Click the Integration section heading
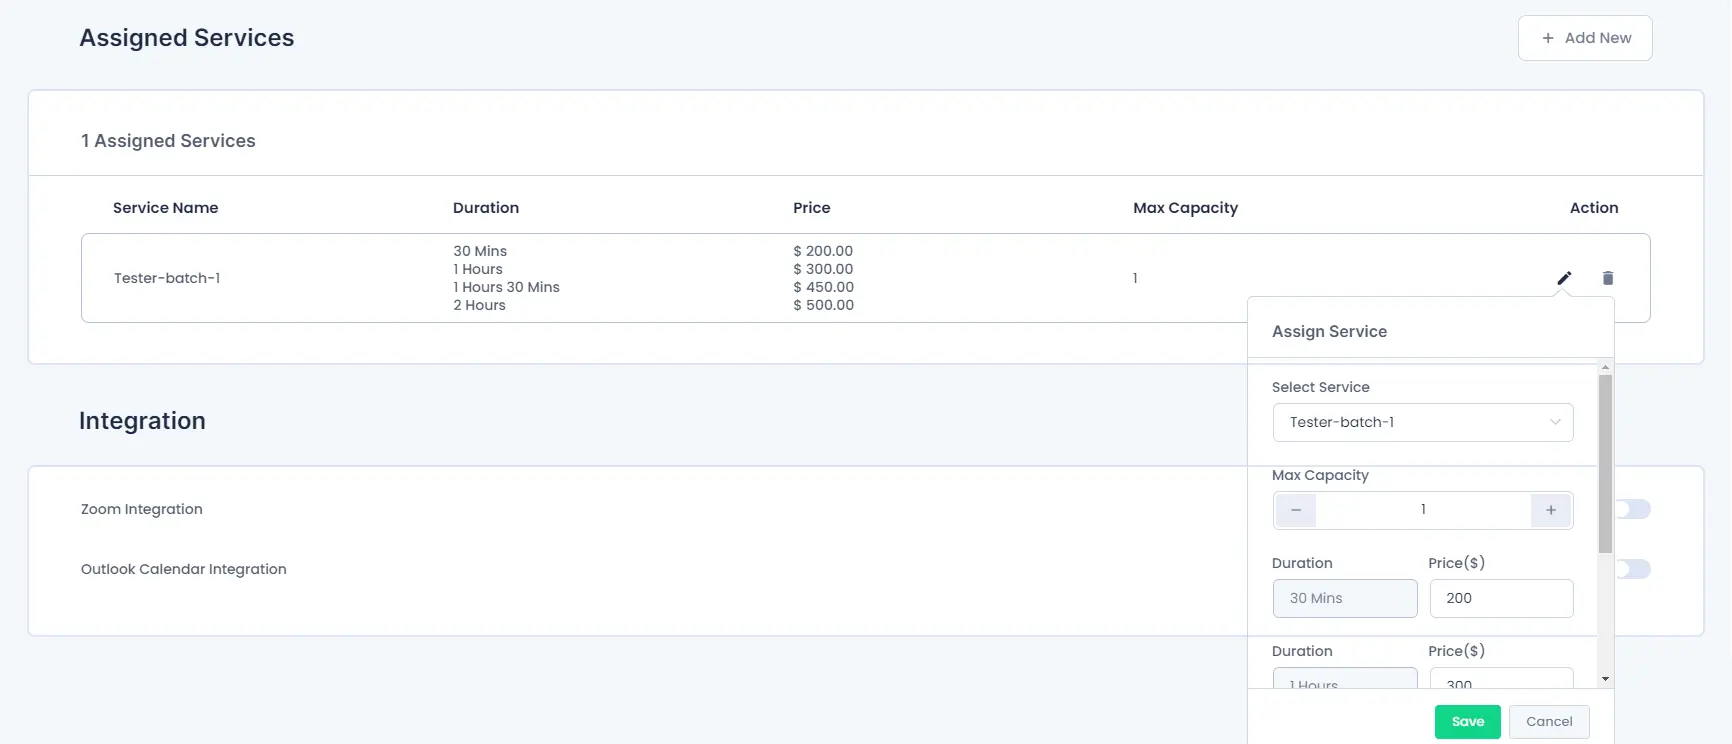 coord(142,421)
